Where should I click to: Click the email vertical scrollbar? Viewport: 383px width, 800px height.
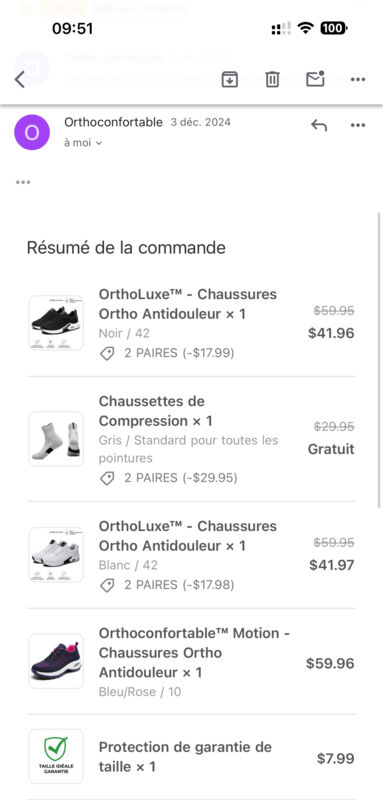click(379, 360)
